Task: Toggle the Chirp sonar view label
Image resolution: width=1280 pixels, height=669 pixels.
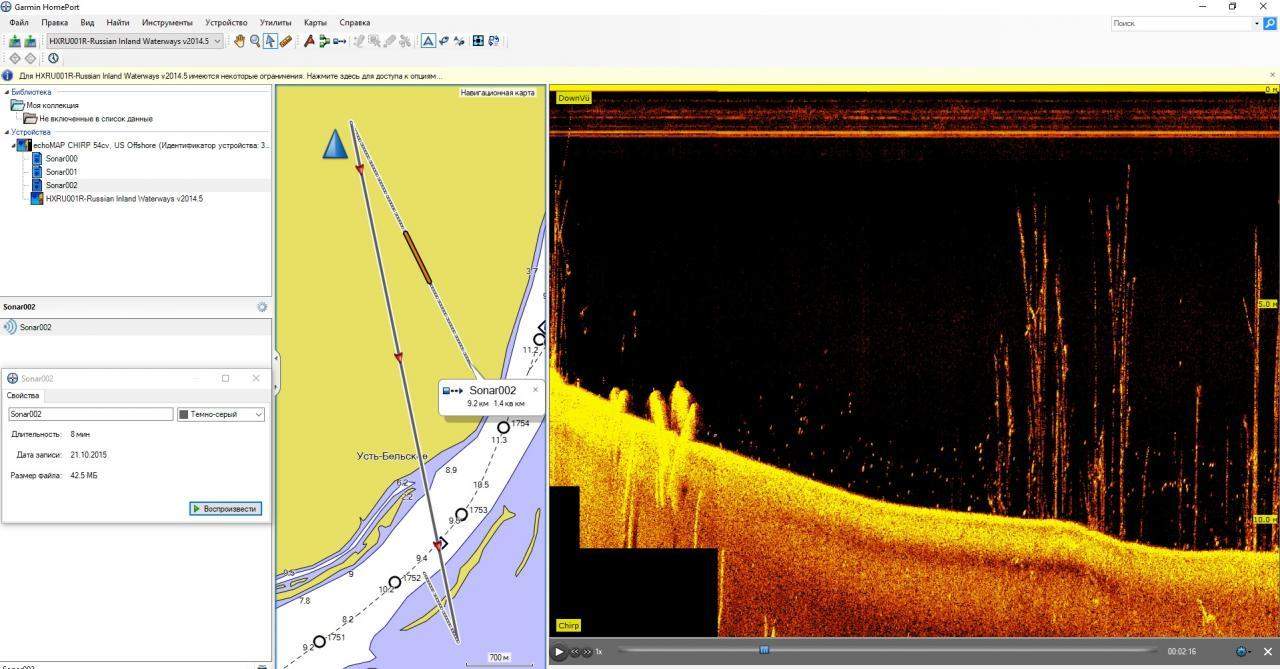Action: (x=568, y=626)
